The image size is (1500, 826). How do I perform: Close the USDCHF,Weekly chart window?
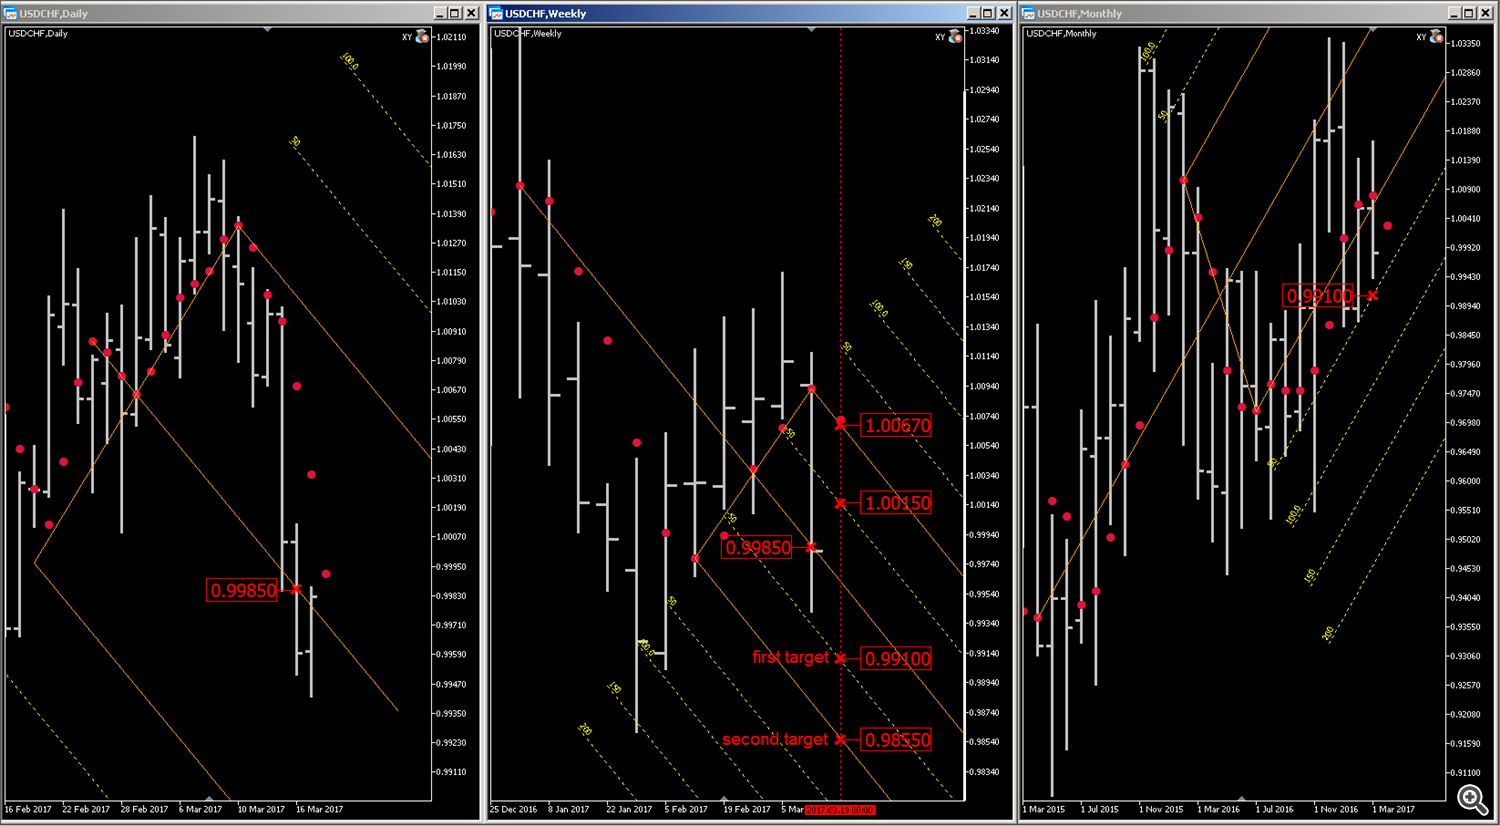pyautogui.click(x=1005, y=13)
